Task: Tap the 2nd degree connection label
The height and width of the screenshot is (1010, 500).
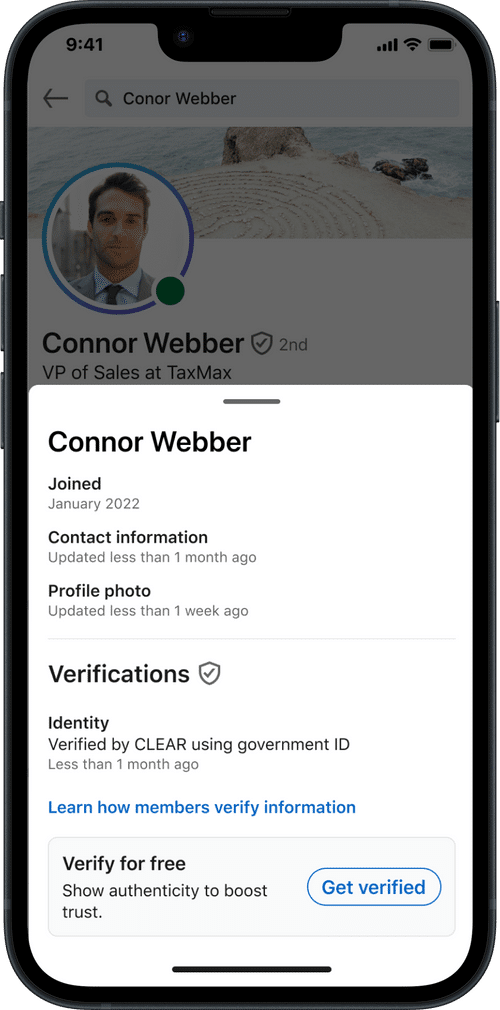Action: [293, 345]
